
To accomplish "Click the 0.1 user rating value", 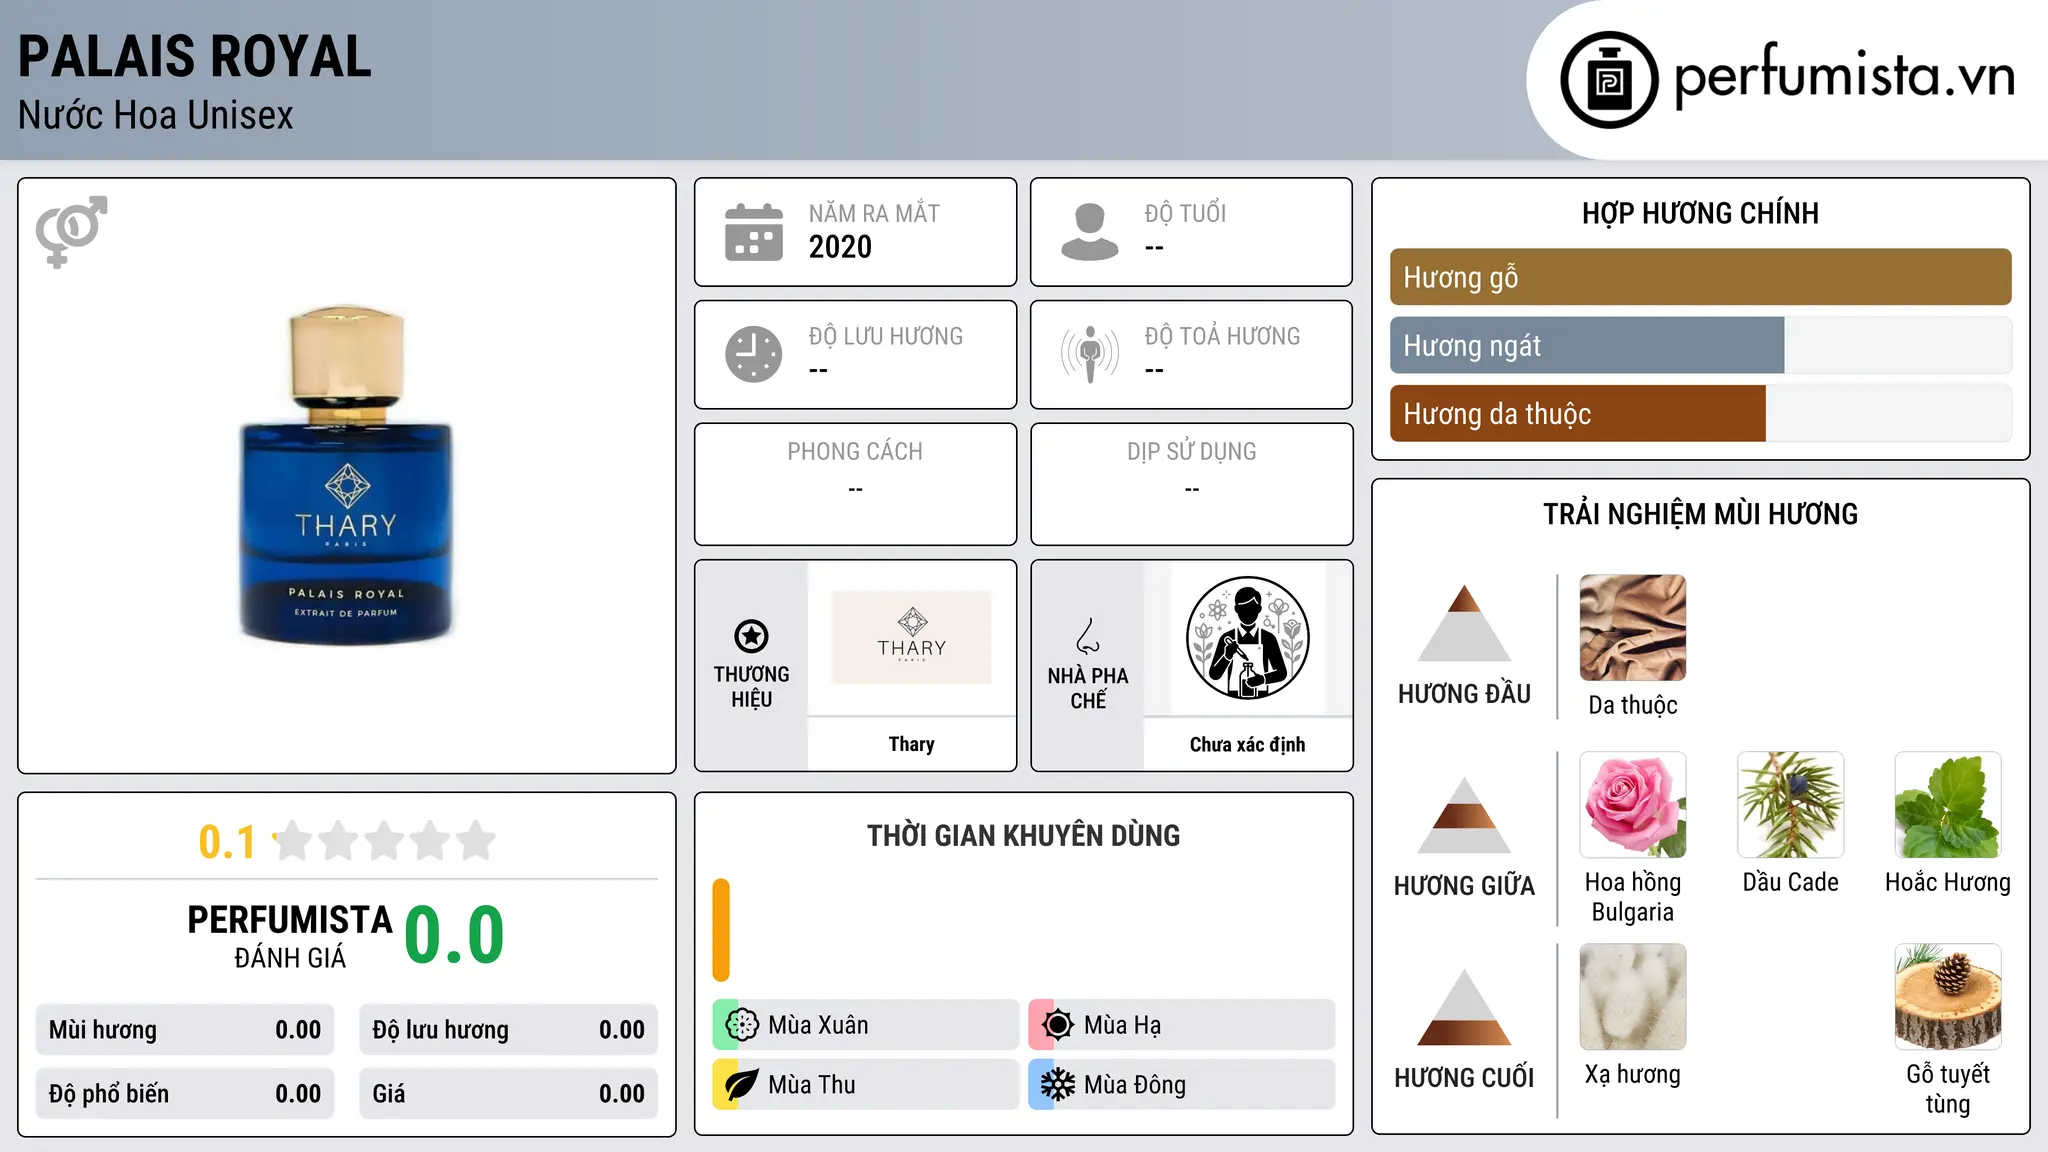I will click(x=227, y=842).
